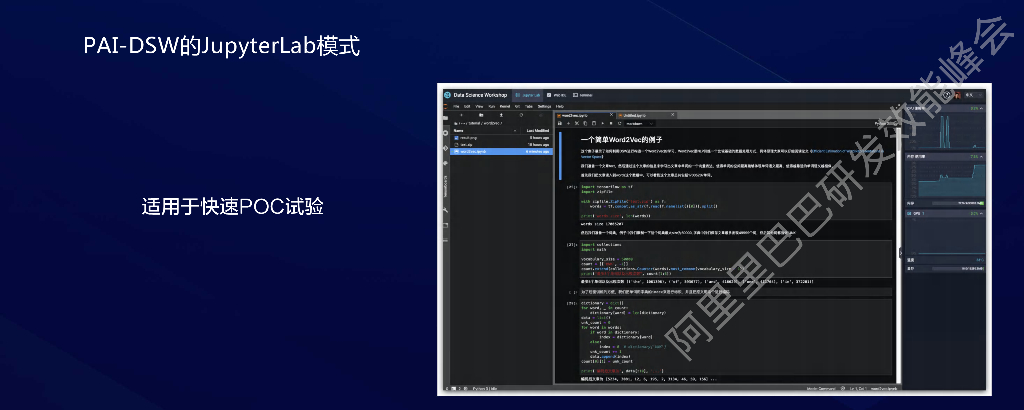Click the code cell importing collections
The width and height of the screenshot is (1024, 410).
coord(735,258)
